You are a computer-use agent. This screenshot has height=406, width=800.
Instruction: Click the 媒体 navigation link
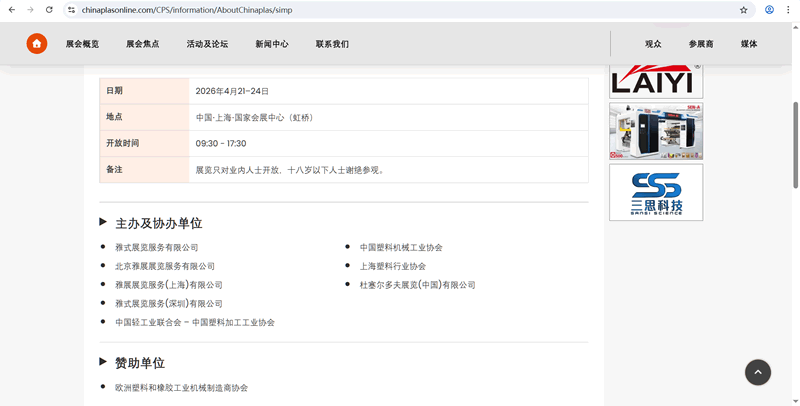click(x=749, y=44)
